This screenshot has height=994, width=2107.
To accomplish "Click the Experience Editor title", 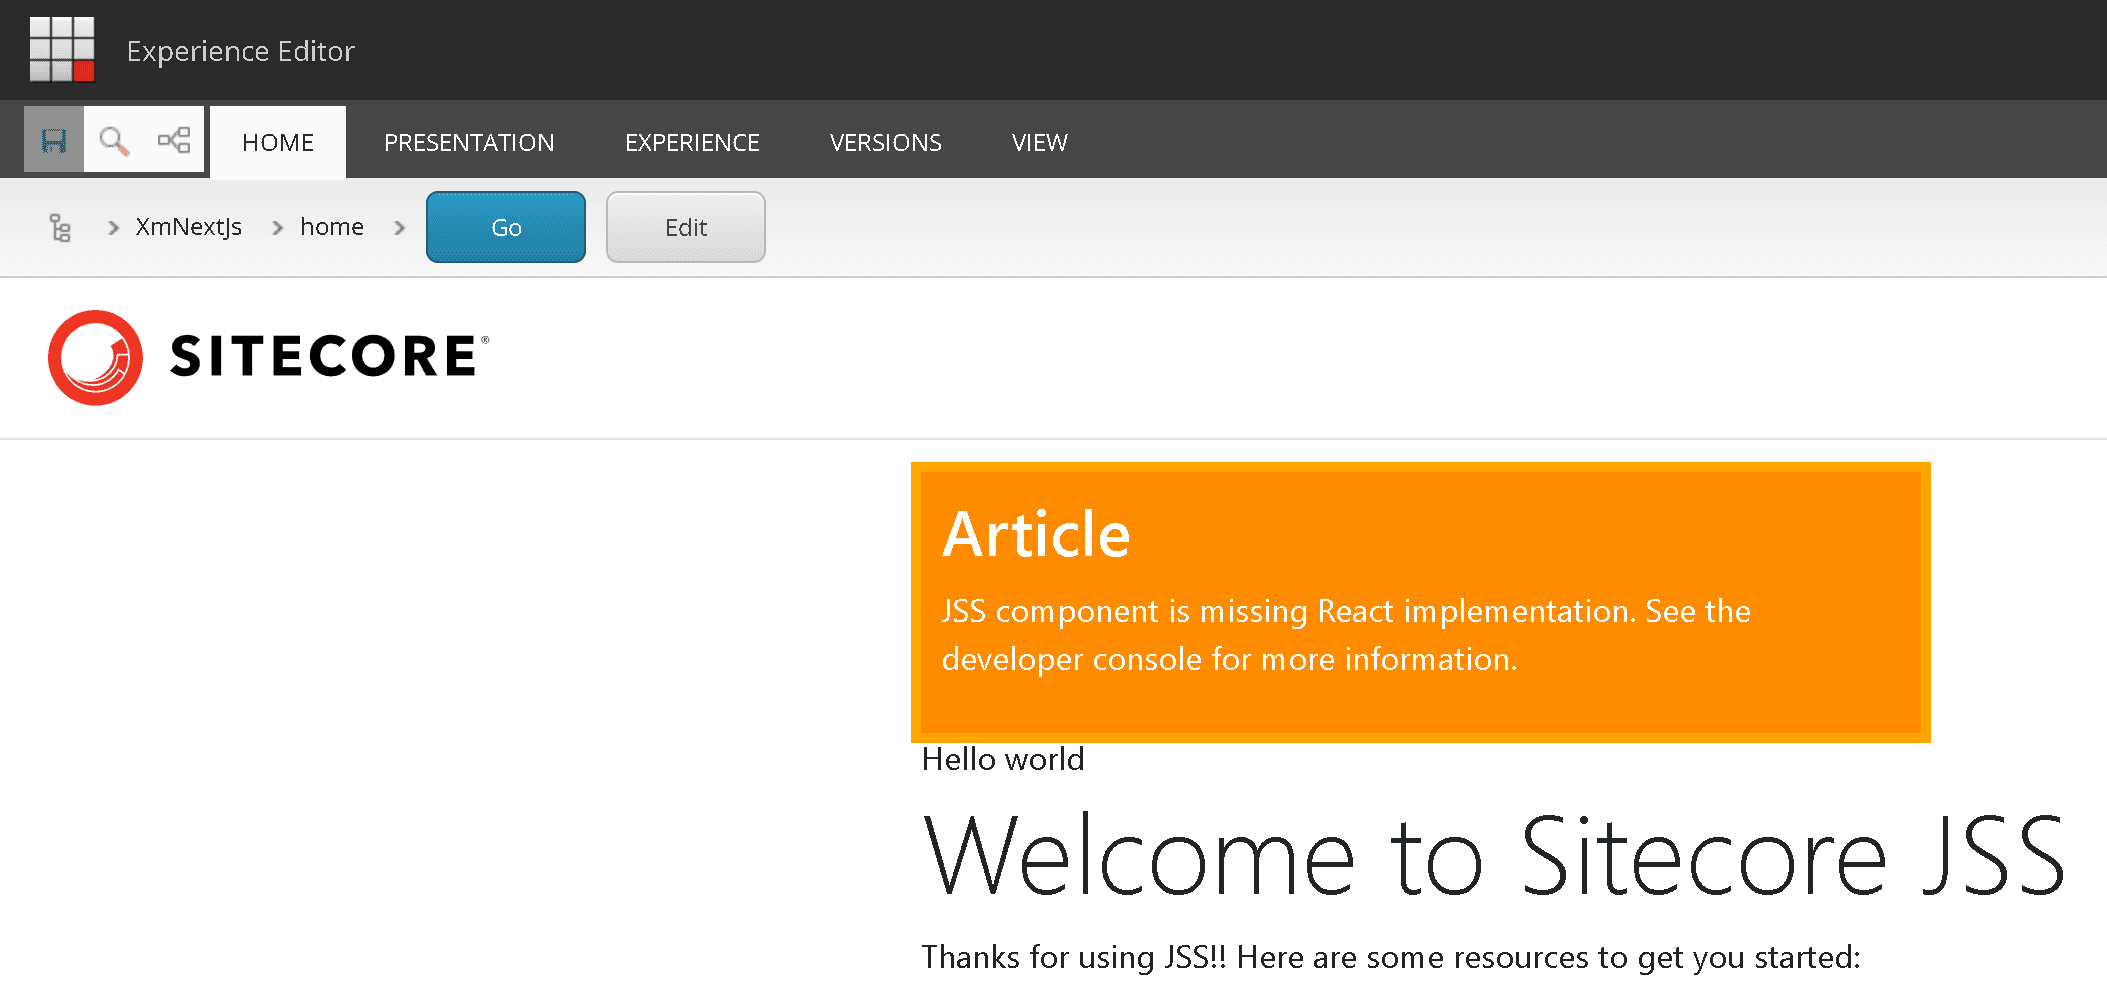I will tap(241, 51).
